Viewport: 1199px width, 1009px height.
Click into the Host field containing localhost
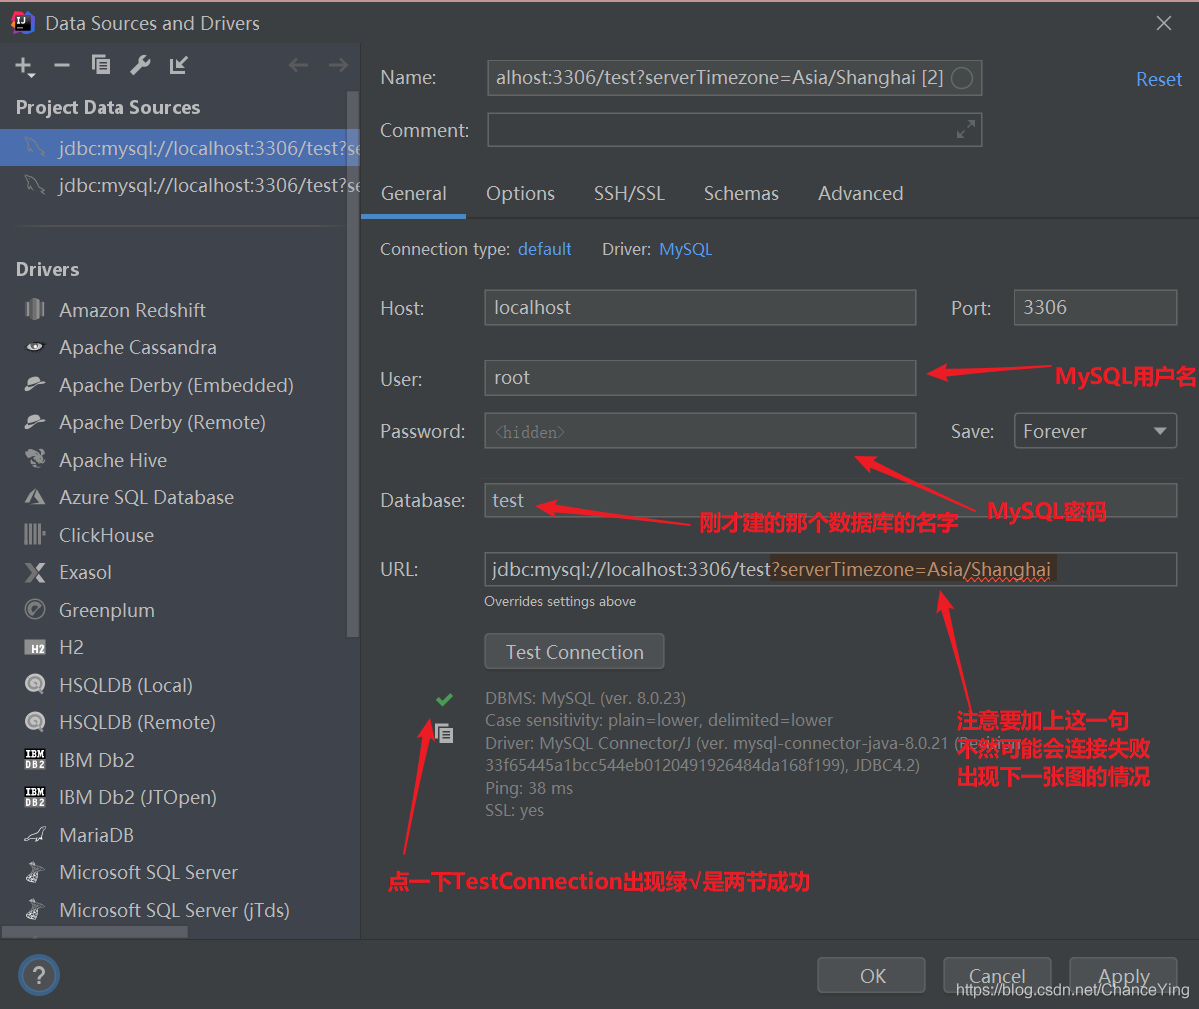point(700,307)
